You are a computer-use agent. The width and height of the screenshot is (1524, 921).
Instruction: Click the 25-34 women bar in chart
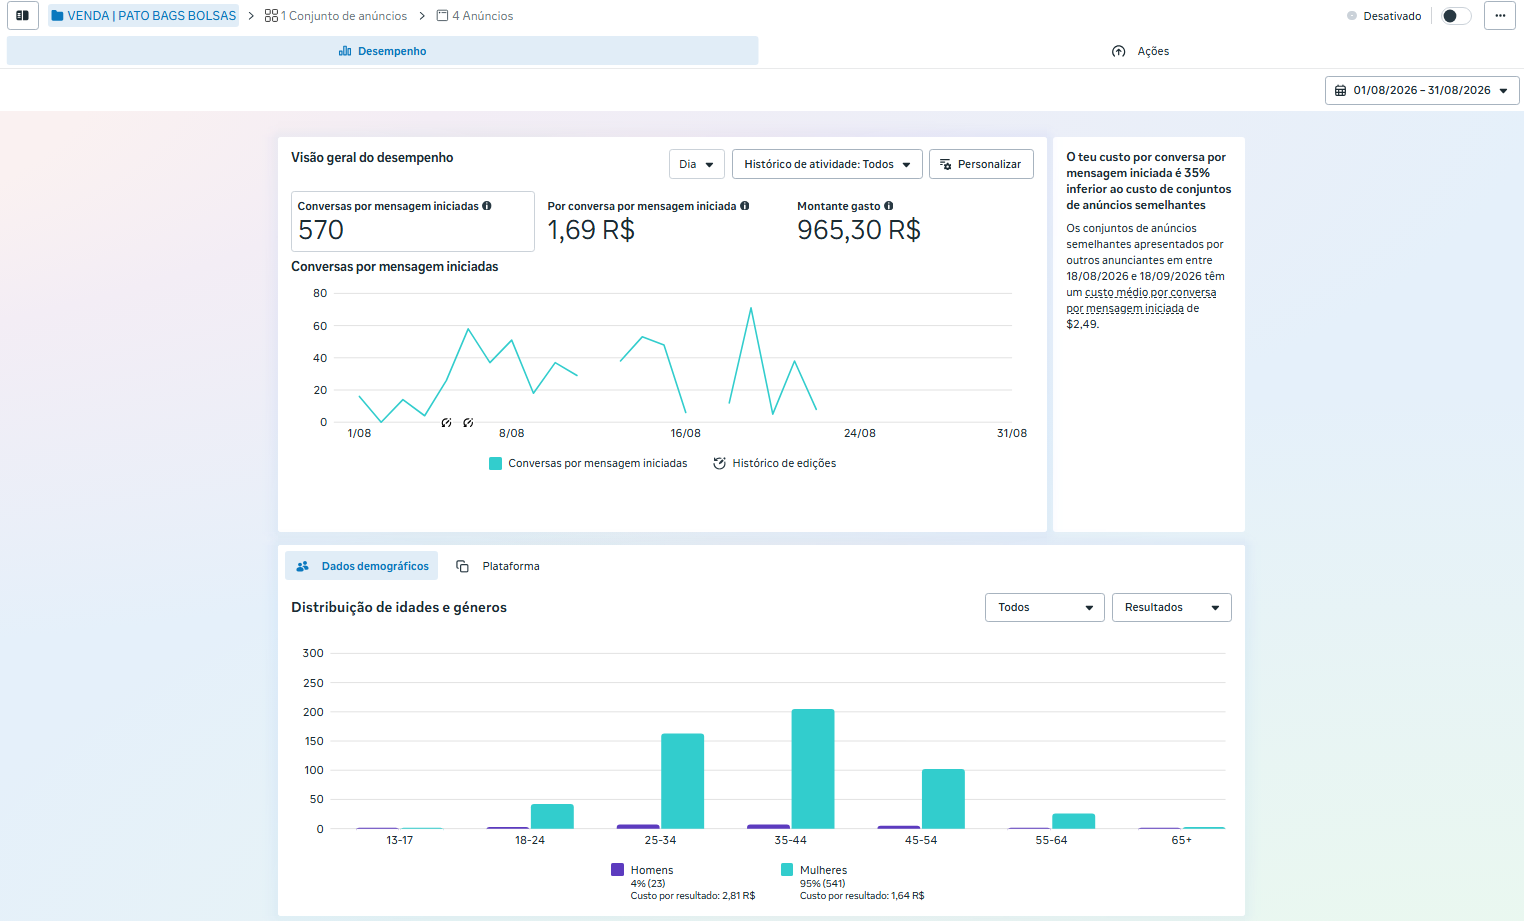pyautogui.click(x=683, y=781)
